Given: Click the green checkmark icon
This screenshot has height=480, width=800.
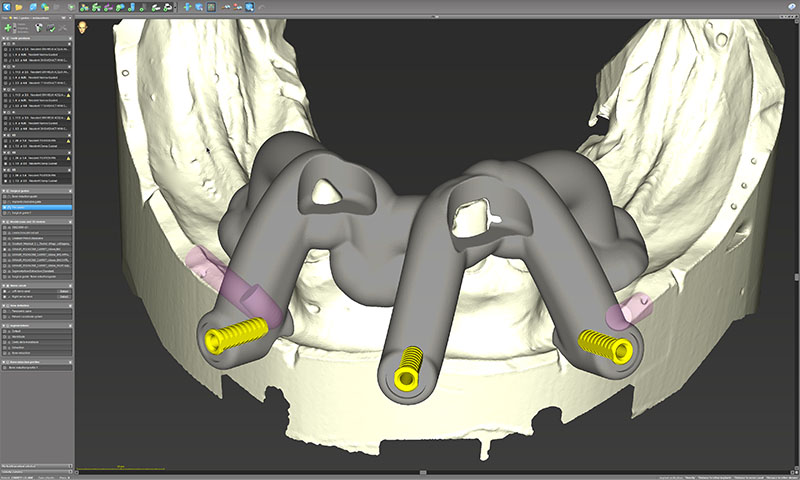Looking at the screenshot, I should (49, 29).
